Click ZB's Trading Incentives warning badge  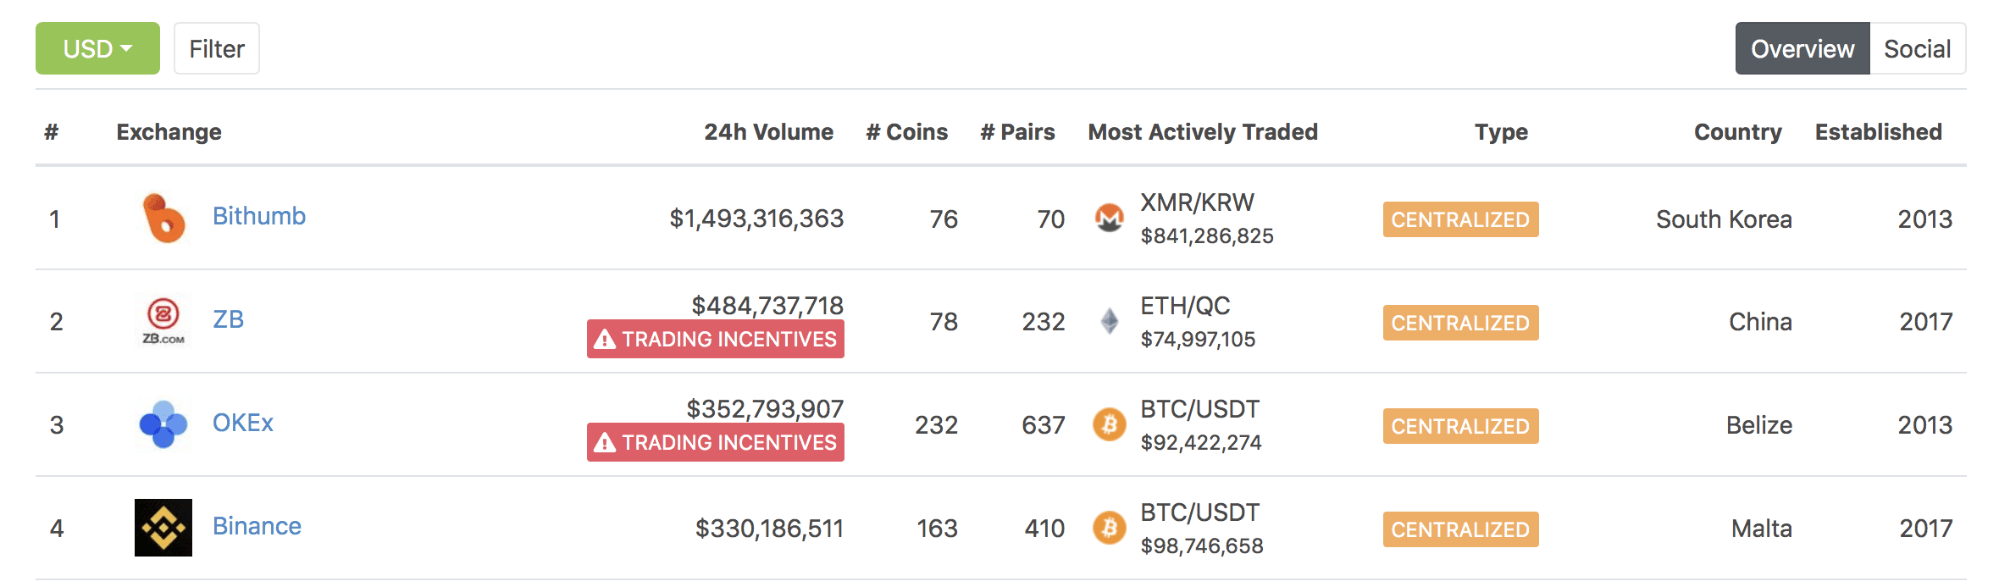point(715,339)
